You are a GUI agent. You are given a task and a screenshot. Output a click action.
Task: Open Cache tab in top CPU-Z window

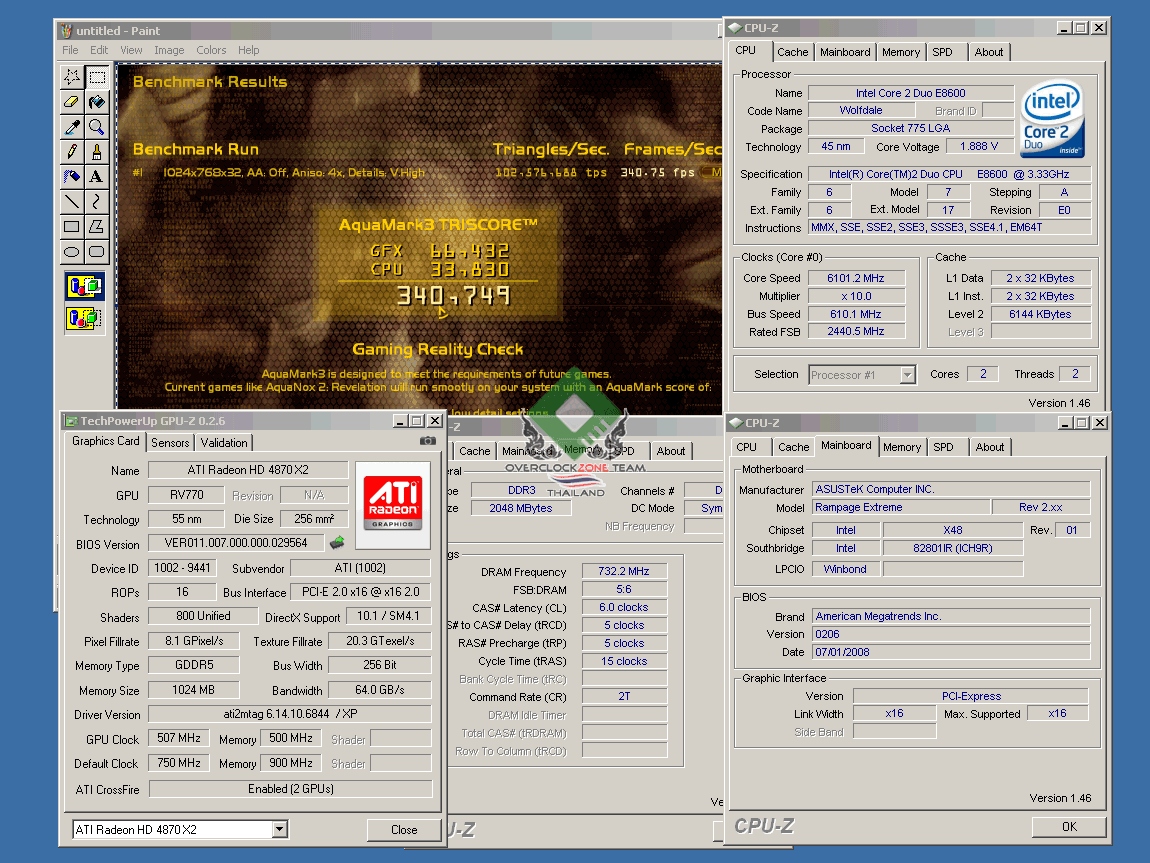[x=793, y=52]
